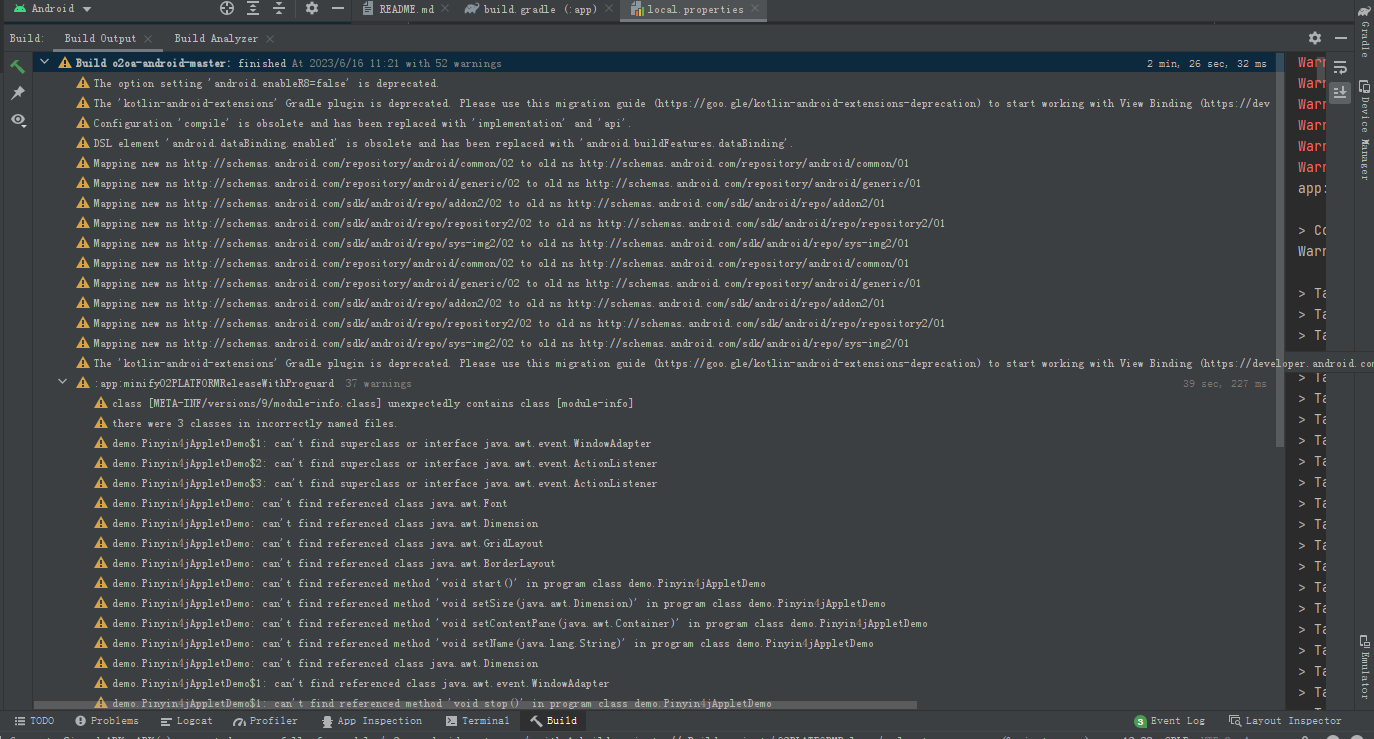Select PinyinAppletDemo$1 can't find superclass WindowAdapter warning
Screen dimensions: 1374x739
(x=372, y=444)
